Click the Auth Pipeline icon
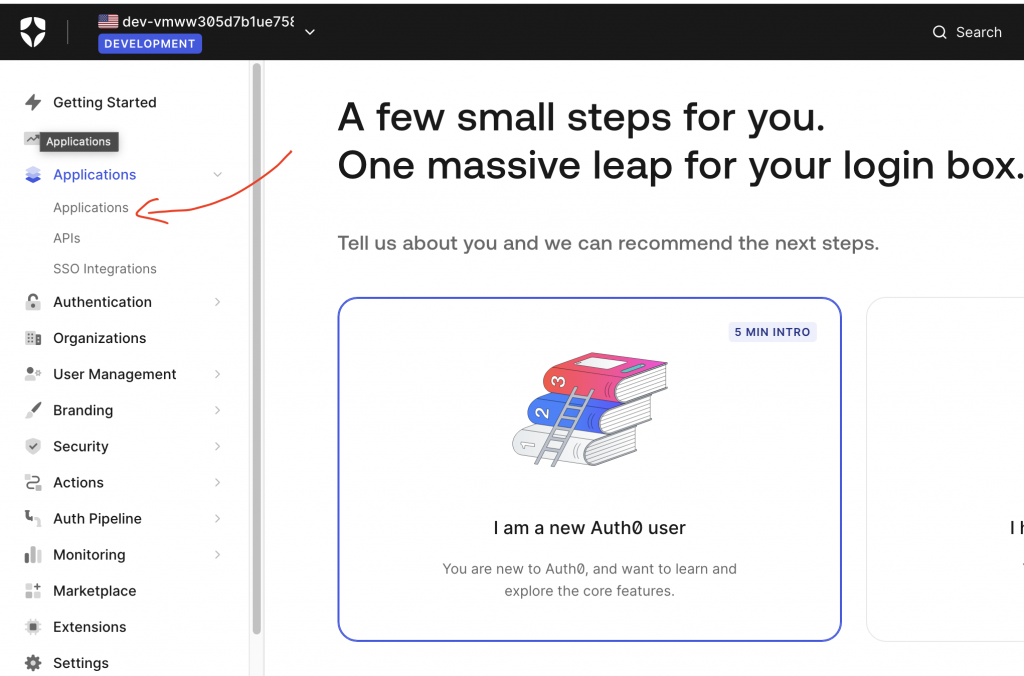The height and width of the screenshot is (676, 1024). pyautogui.click(x=33, y=518)
